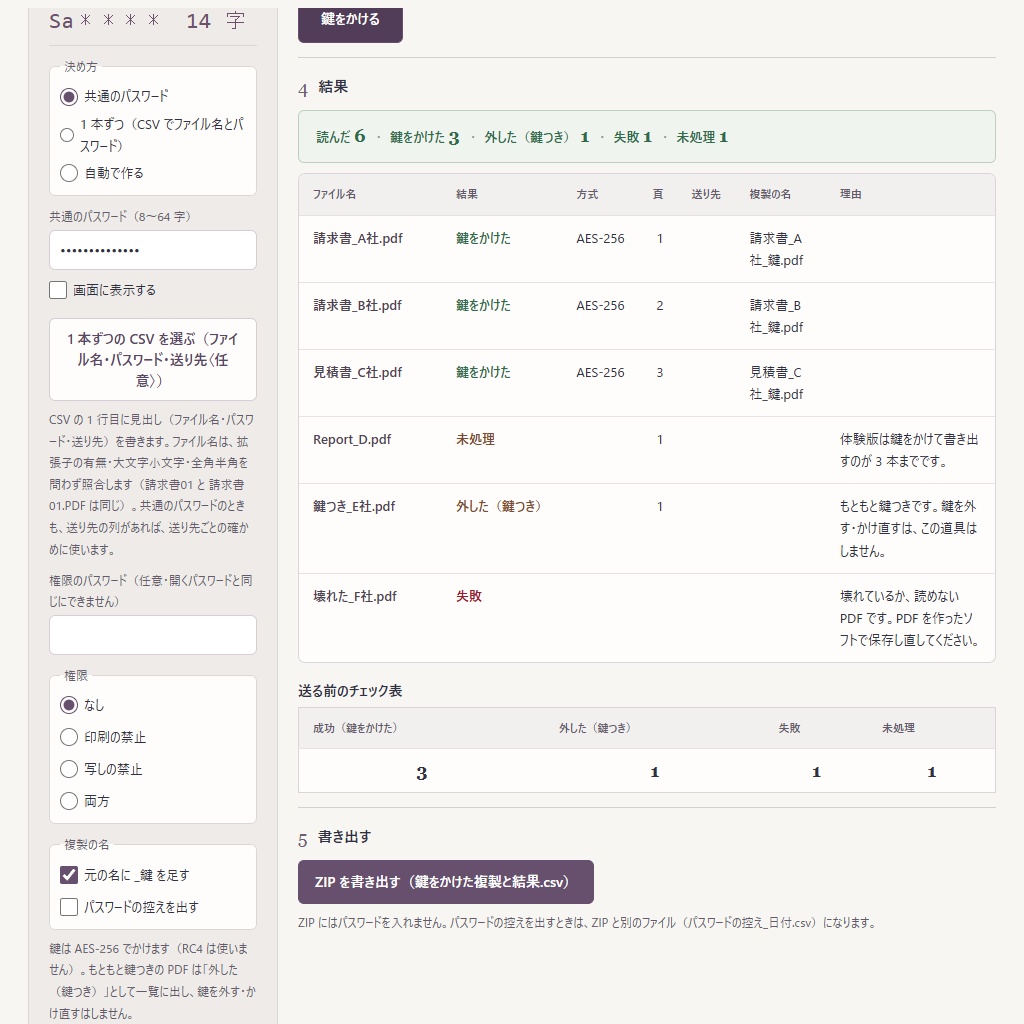The width and height of the screenshot is (1024, 1024).
Task: Select 写しの禁止 radio option
Action: [x=69, y=769]
